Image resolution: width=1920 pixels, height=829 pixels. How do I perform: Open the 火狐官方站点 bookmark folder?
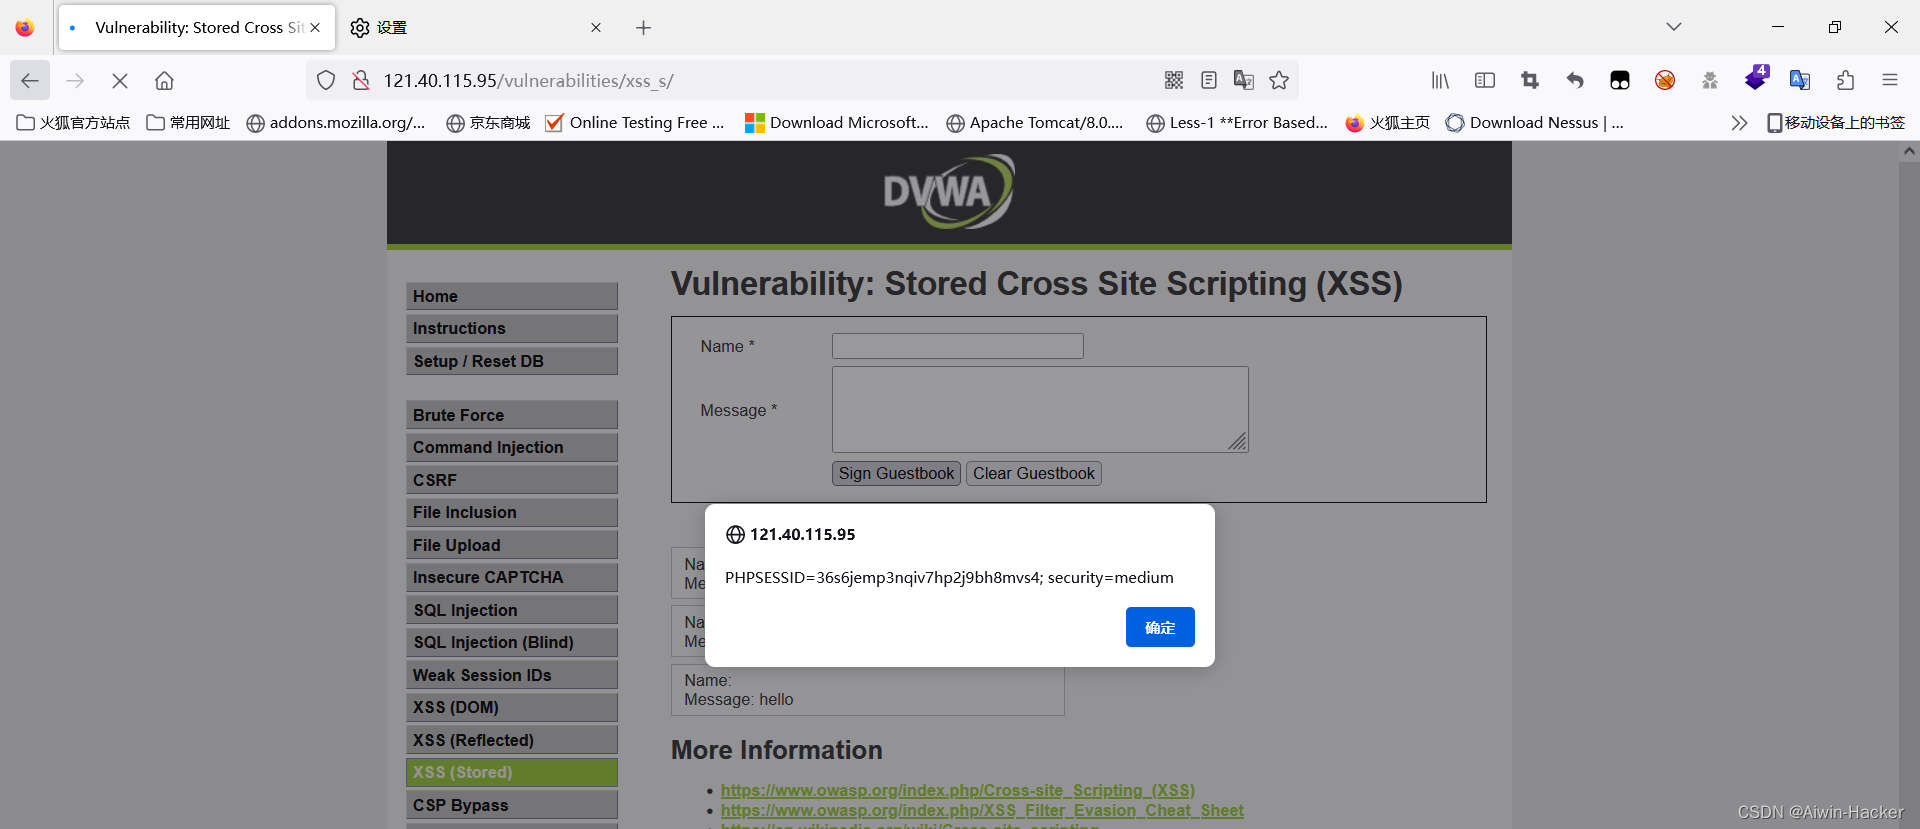point(73,123)
